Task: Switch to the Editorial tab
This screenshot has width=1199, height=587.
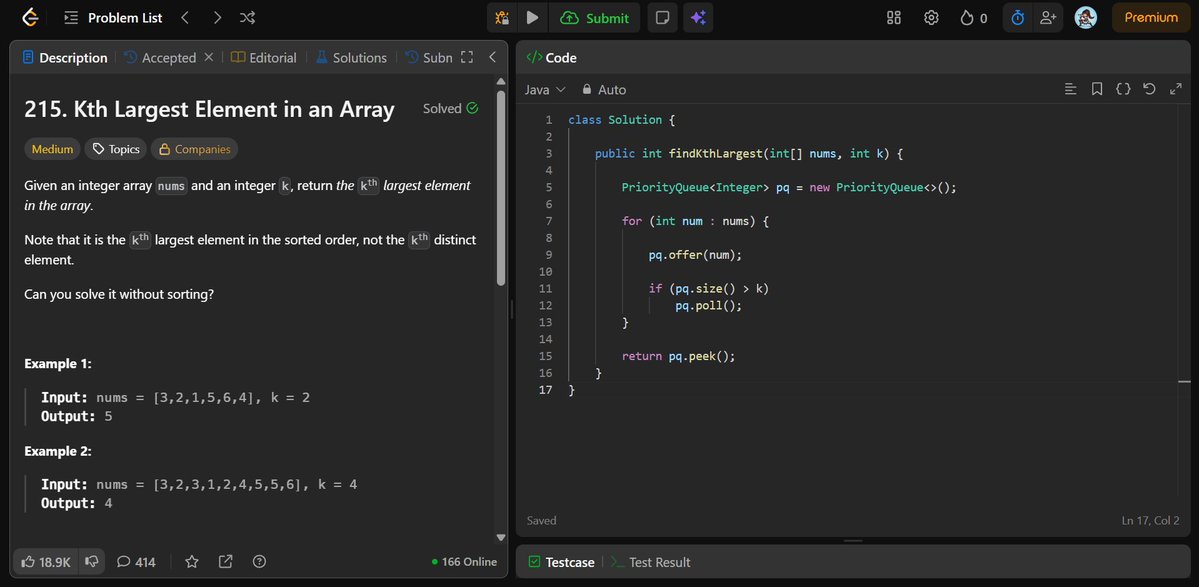Action: coord(264,57)
